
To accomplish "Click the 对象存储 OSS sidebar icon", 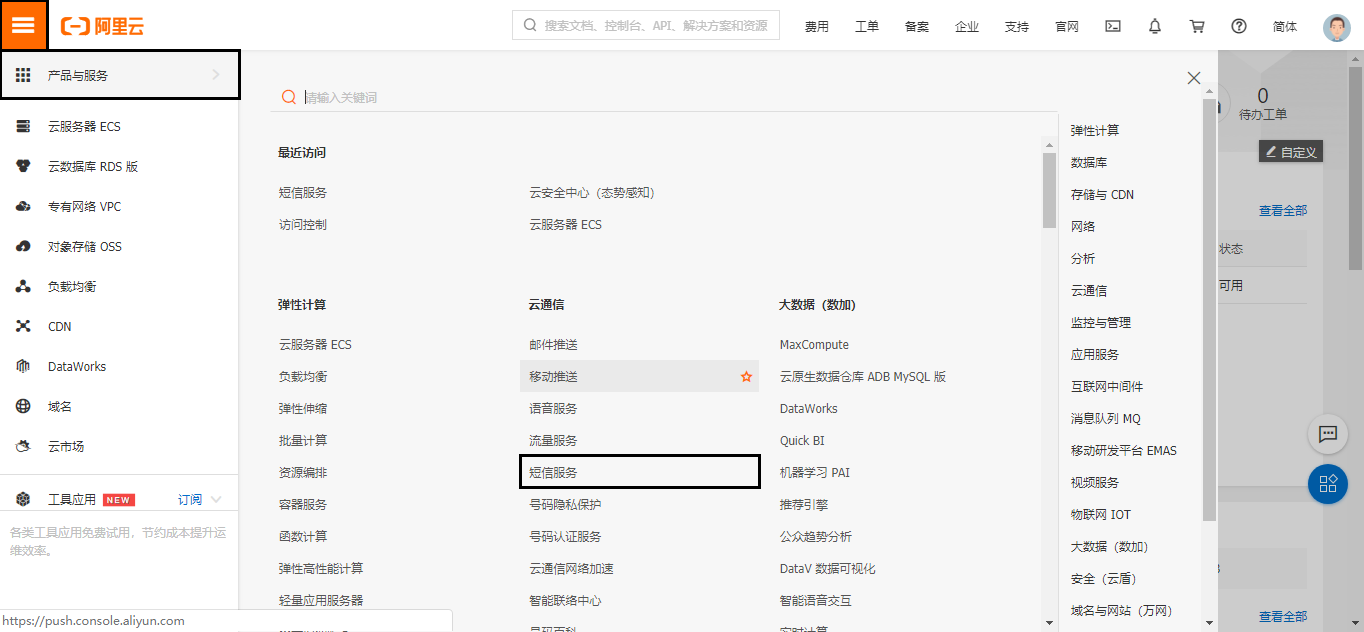I will (23, 247).
